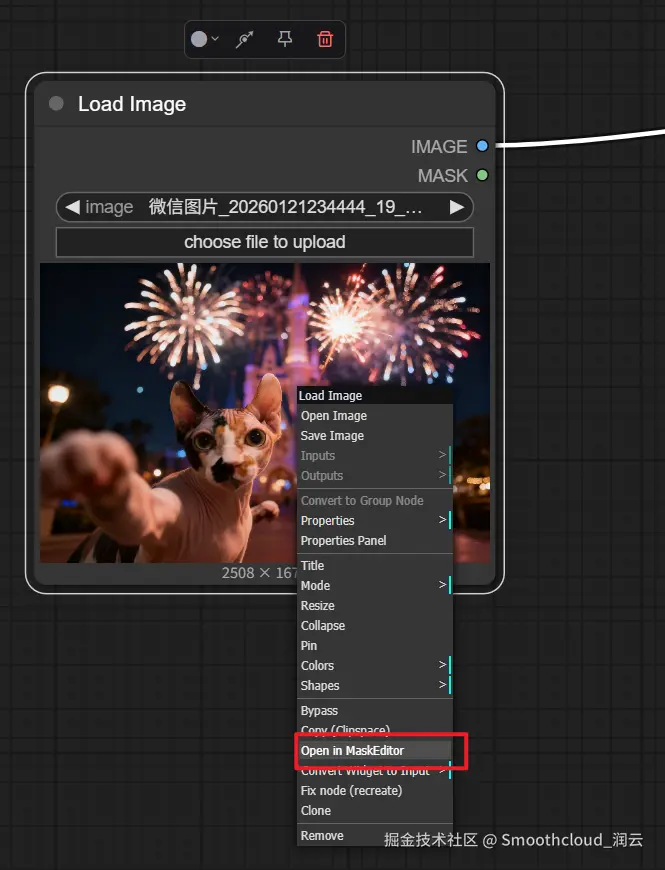This screenshot has width=665, height=870.
Task: Open the node color picker dropdown
Action: 205,39
